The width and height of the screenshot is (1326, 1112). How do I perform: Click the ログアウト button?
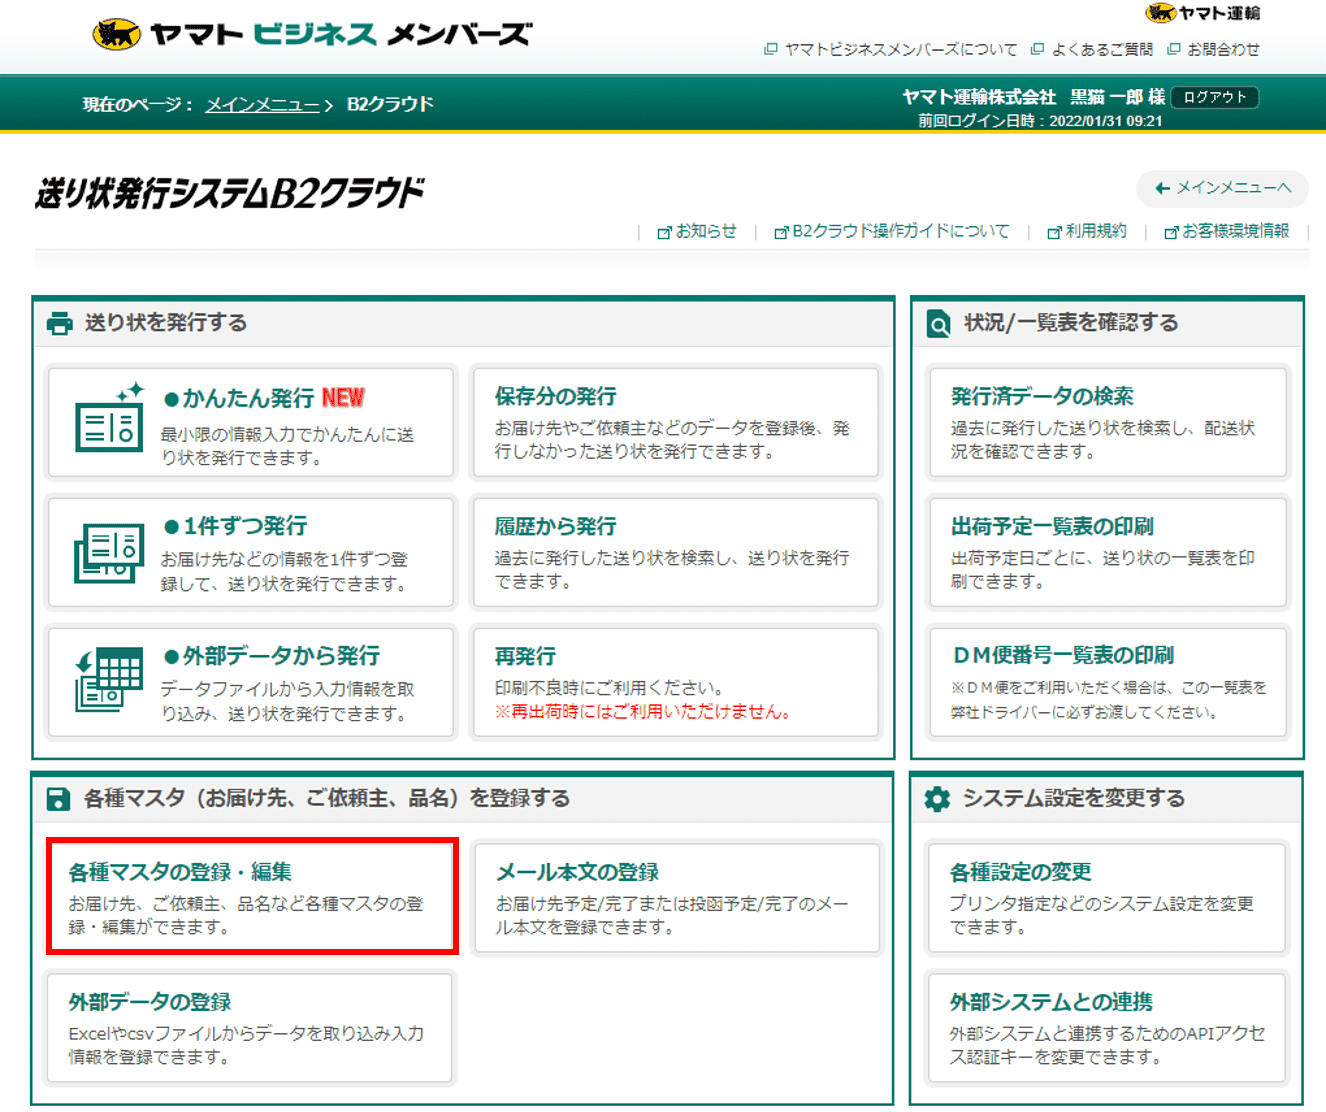(1214, 97)
